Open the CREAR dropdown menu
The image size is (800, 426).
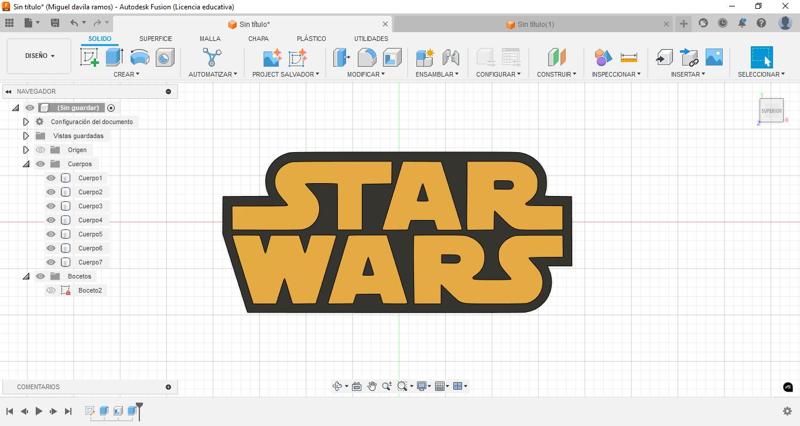[126, 74]
